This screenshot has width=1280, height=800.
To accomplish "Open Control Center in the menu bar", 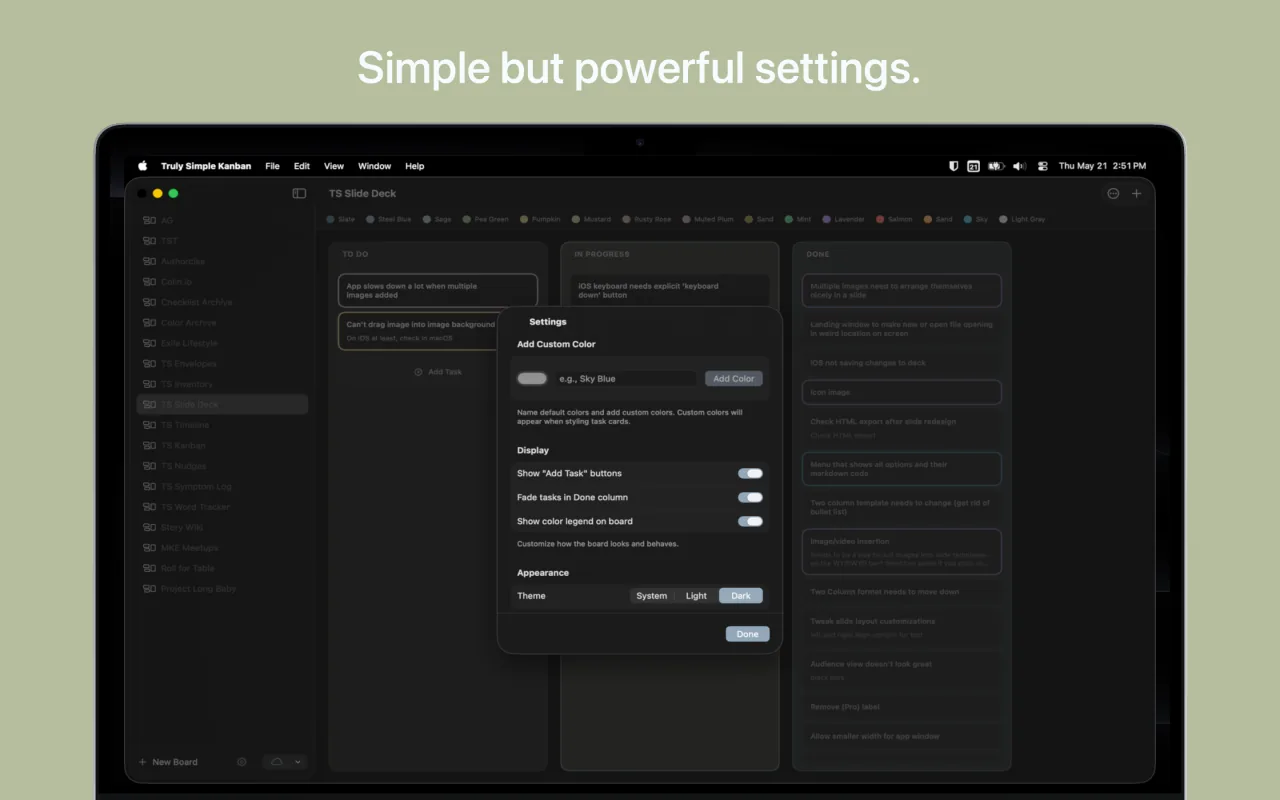I will (x=1042, y=166).
